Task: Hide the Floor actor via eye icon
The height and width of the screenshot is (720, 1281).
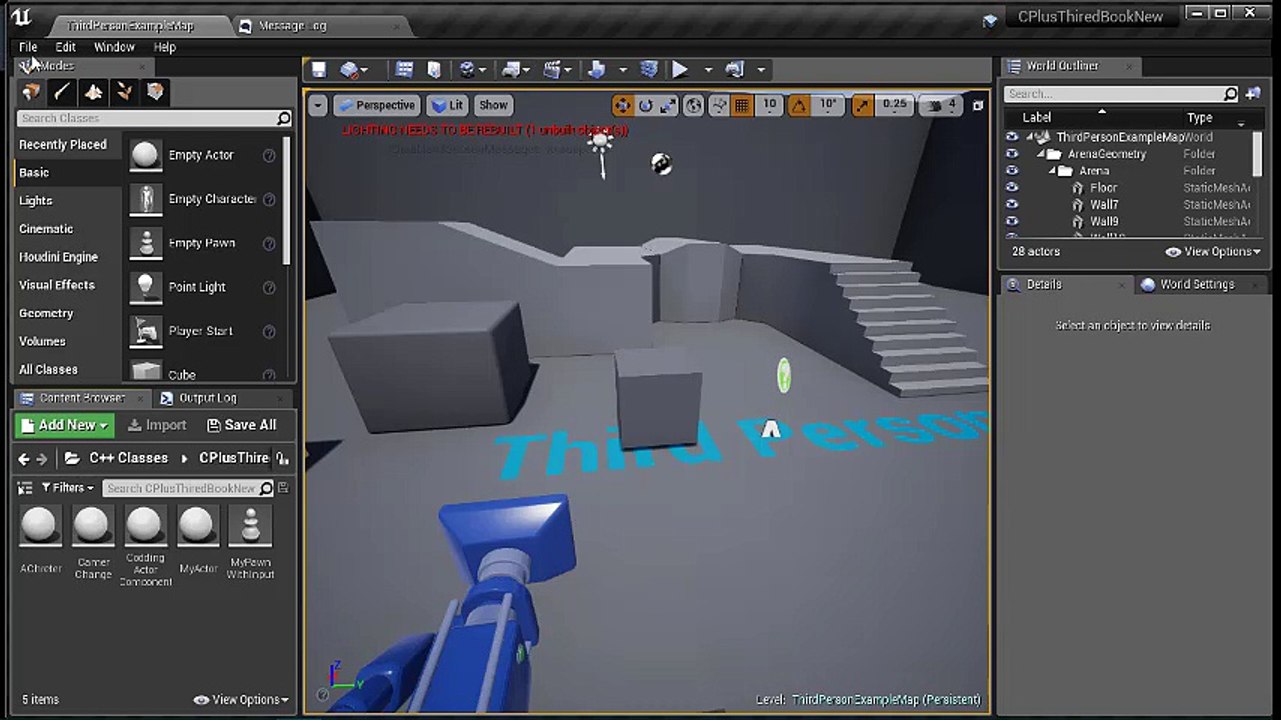Action: coord(1012,188)
